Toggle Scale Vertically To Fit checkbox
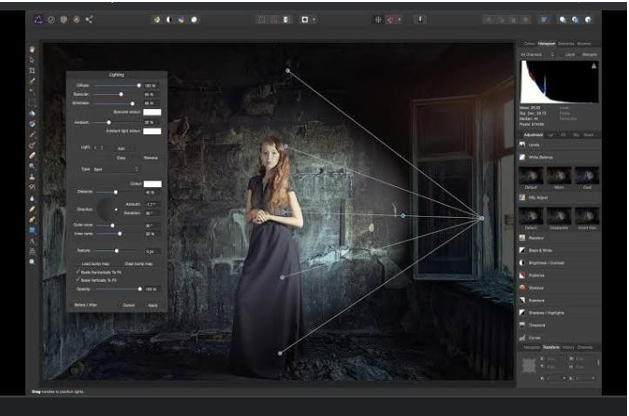 click(79, 279)
